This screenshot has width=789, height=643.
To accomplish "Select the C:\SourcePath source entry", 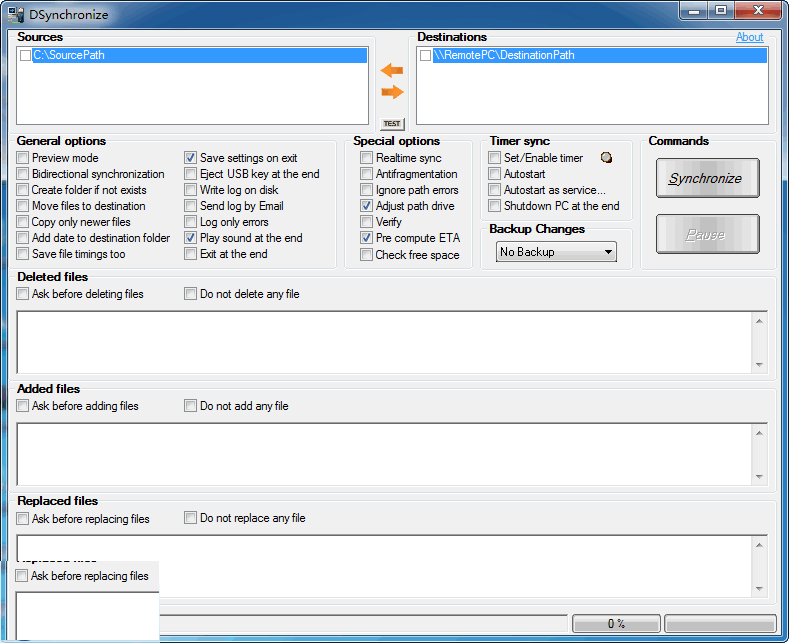I will point(200,55).
